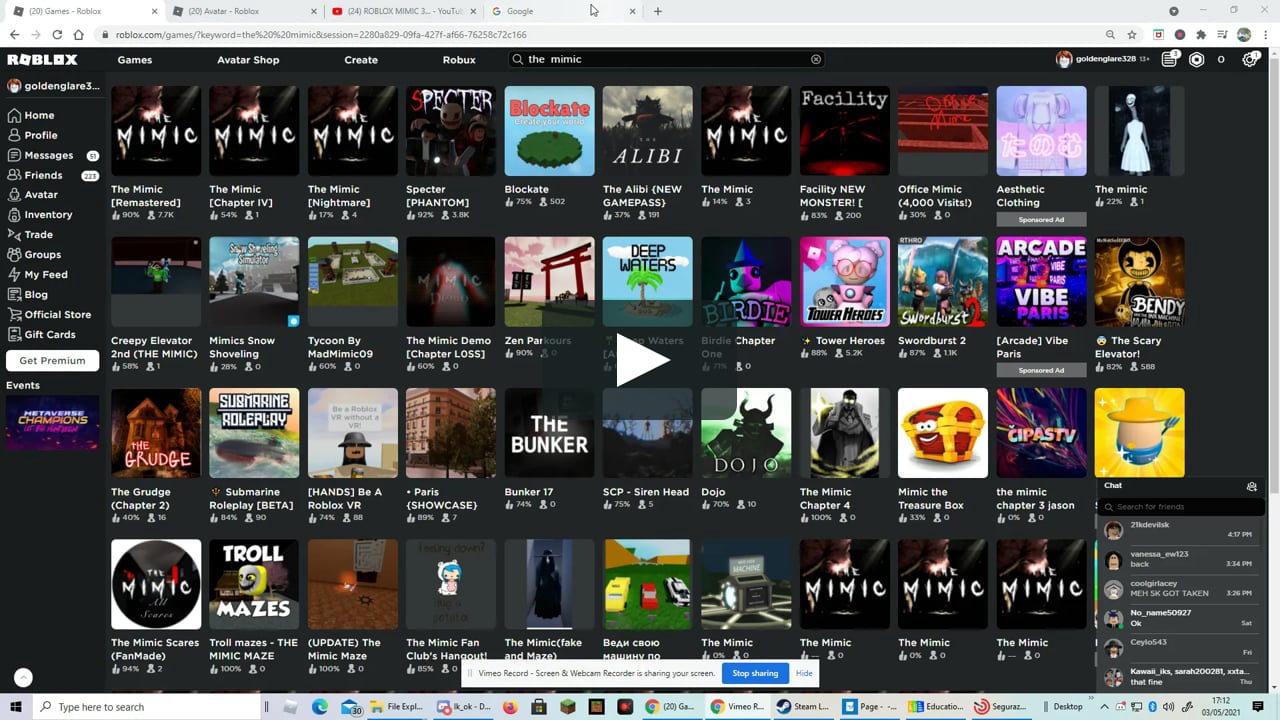Click the Windows taskbar search box

(147, 707)
